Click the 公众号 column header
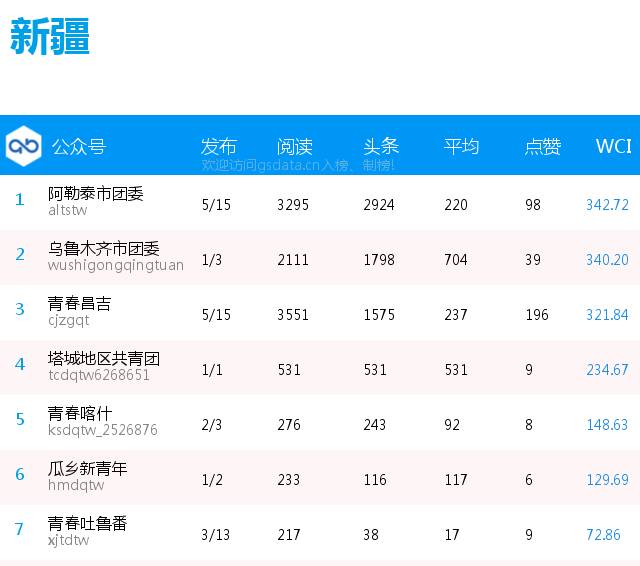This screenshot has height=566, width=640. 79,146
